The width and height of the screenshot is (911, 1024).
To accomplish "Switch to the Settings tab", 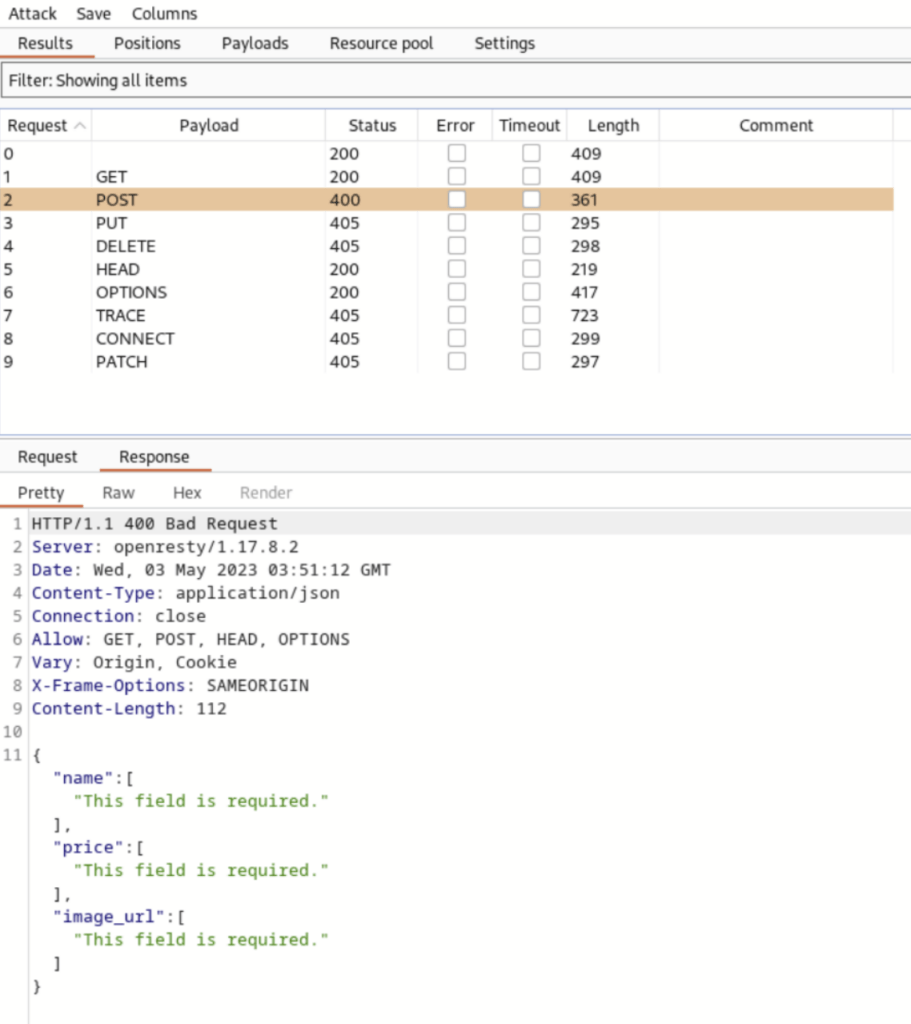I will point(504,43).
